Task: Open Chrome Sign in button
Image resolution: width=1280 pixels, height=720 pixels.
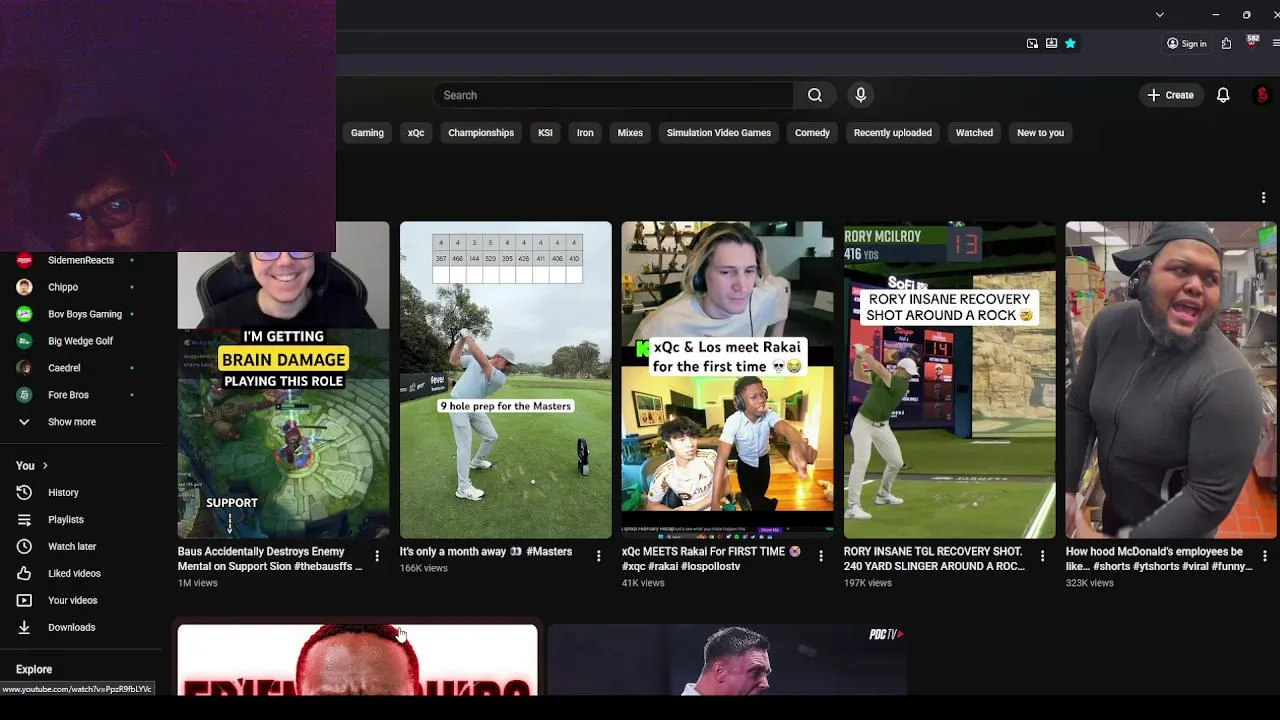Action: tap(1187, 43)
